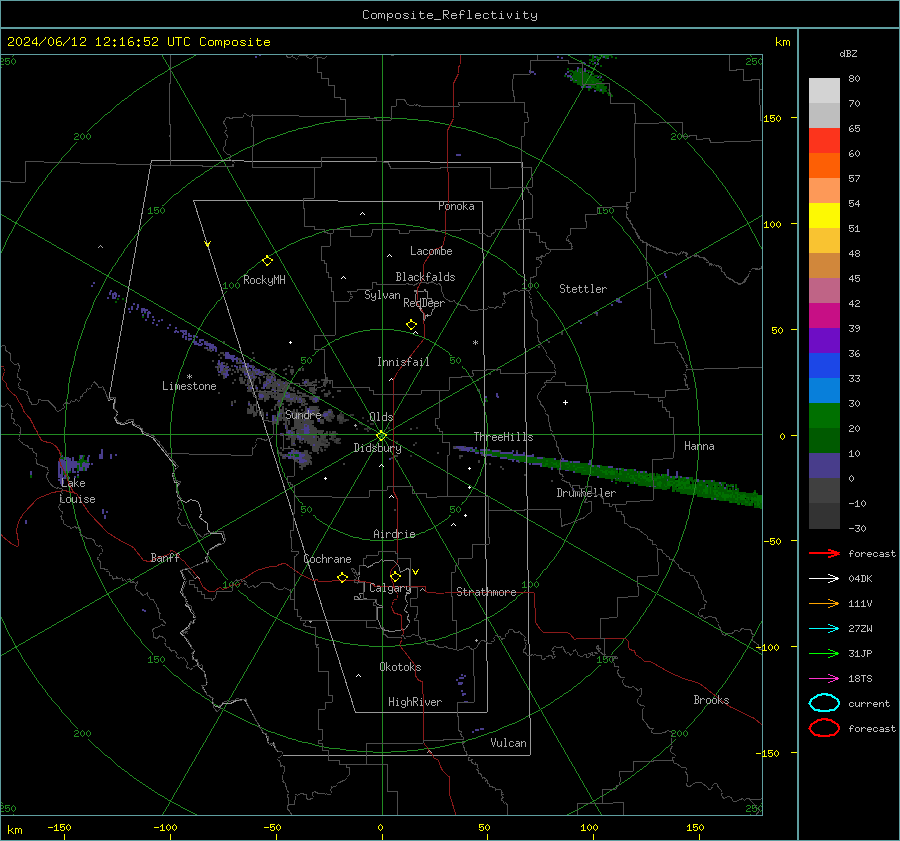Click the RockyMH label
The height and width of the screenshot is (841, 900).
click(264, 280)
